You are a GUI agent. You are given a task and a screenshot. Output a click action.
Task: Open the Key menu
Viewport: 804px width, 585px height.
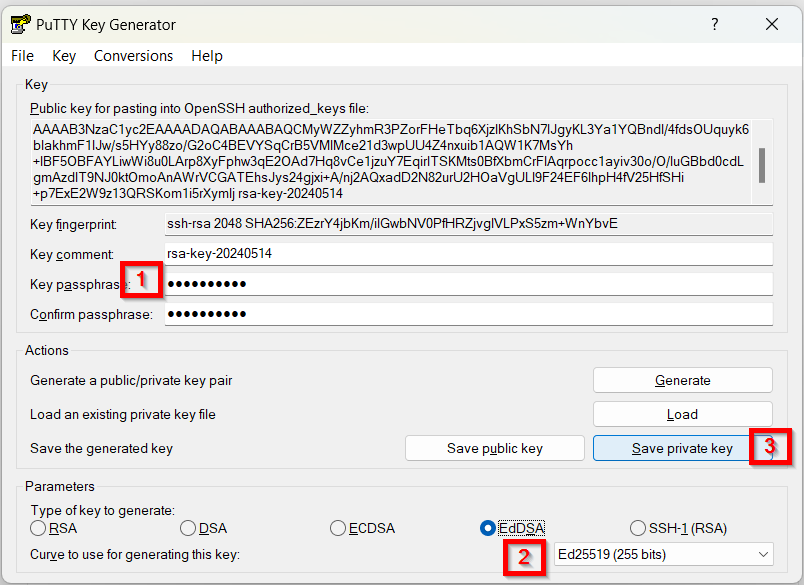(64, 56)
